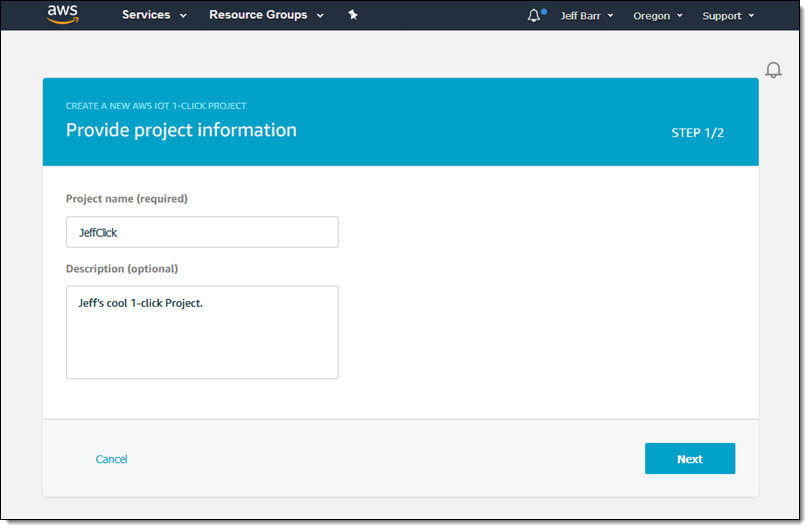The image size is (810, 530).
Task: Open the Resource Groups menu
Action: click(258, 15)
